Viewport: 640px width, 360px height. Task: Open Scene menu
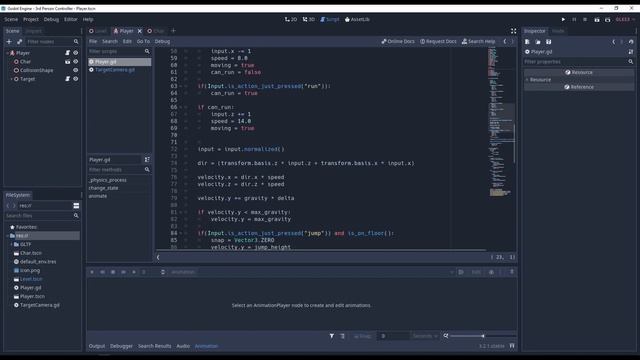click(11, 19)
